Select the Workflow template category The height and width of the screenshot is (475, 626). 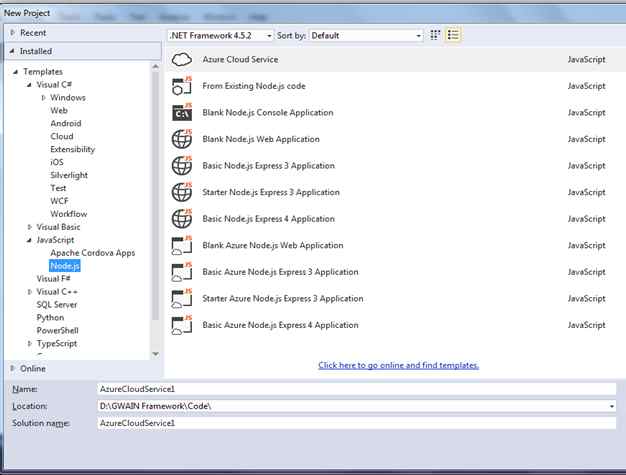pyautogui.click(x=69, y=214)
